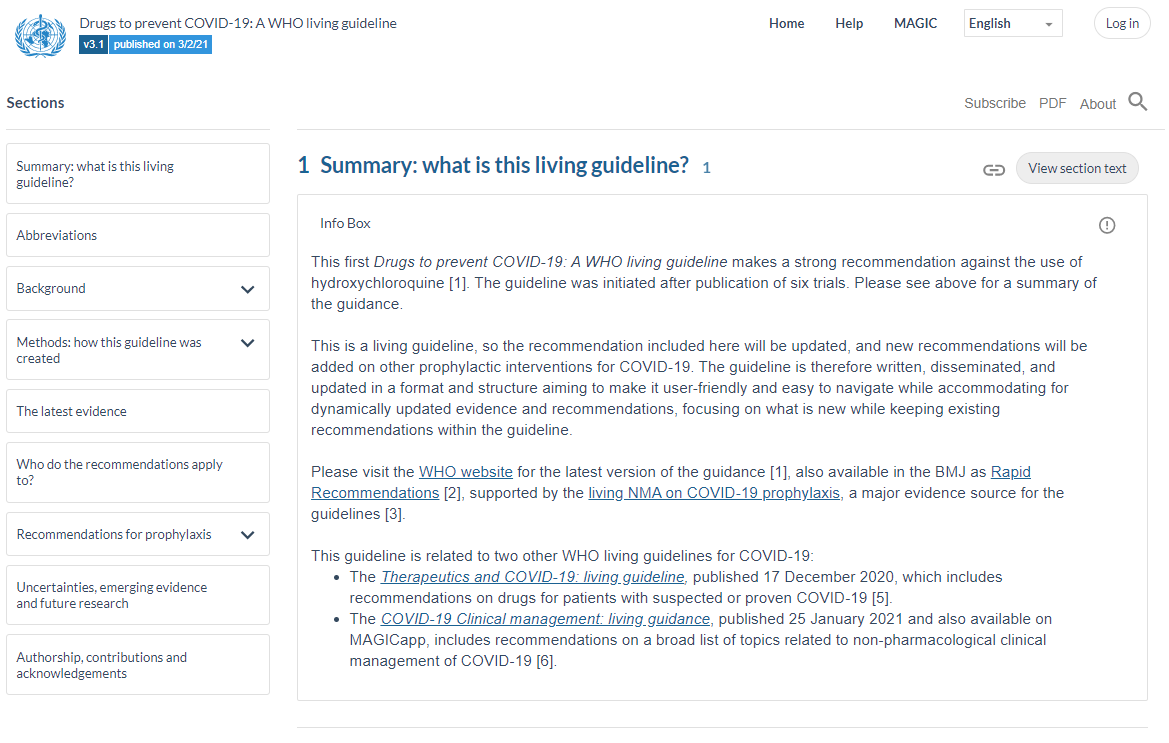Click the Info Box label
The image size is (1169, 743).
[345, 224]
